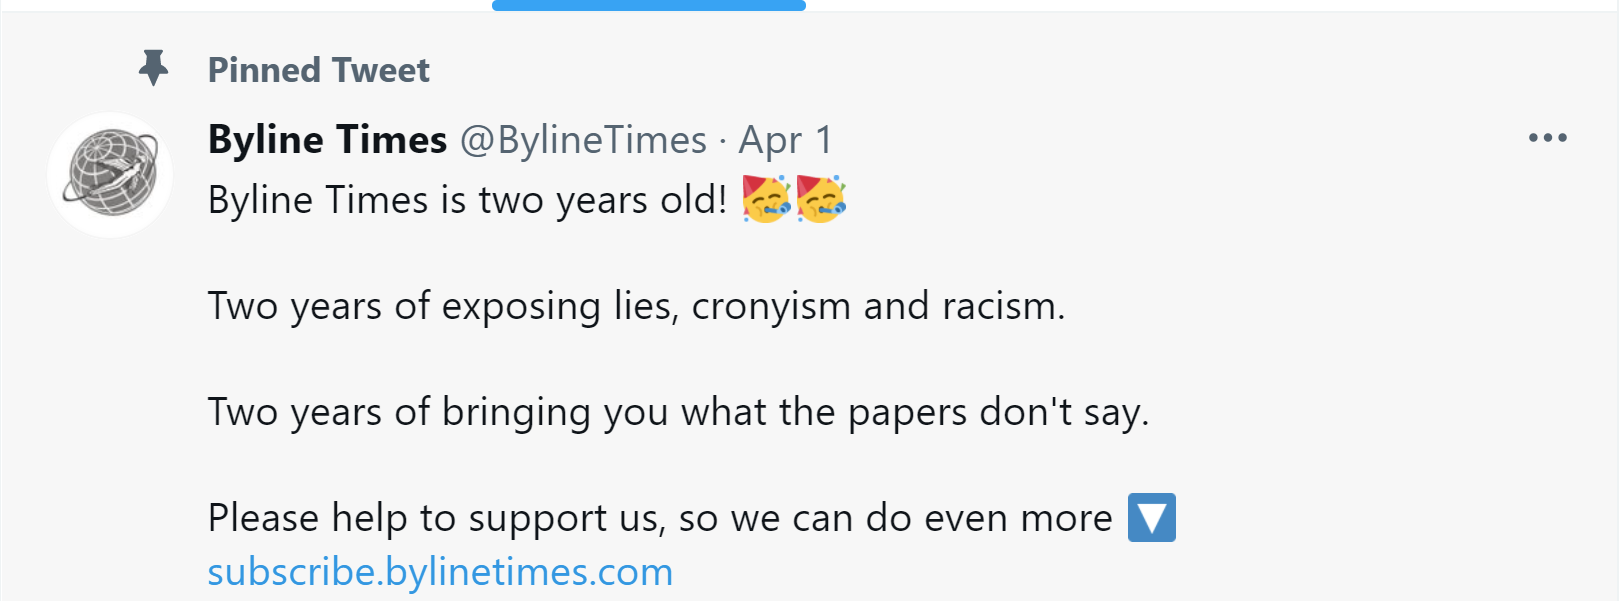1621x601 pixels.
Task: Open the Byline Times display name
Action: click(x=327, y=140)
